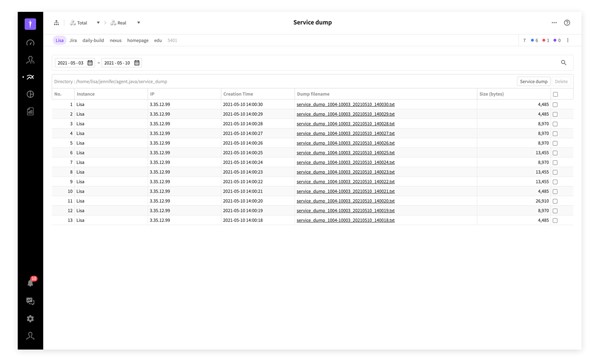Viewport: 600px width, 361px height.
Task: Open the help question mark icon
Action: (567, 23)
